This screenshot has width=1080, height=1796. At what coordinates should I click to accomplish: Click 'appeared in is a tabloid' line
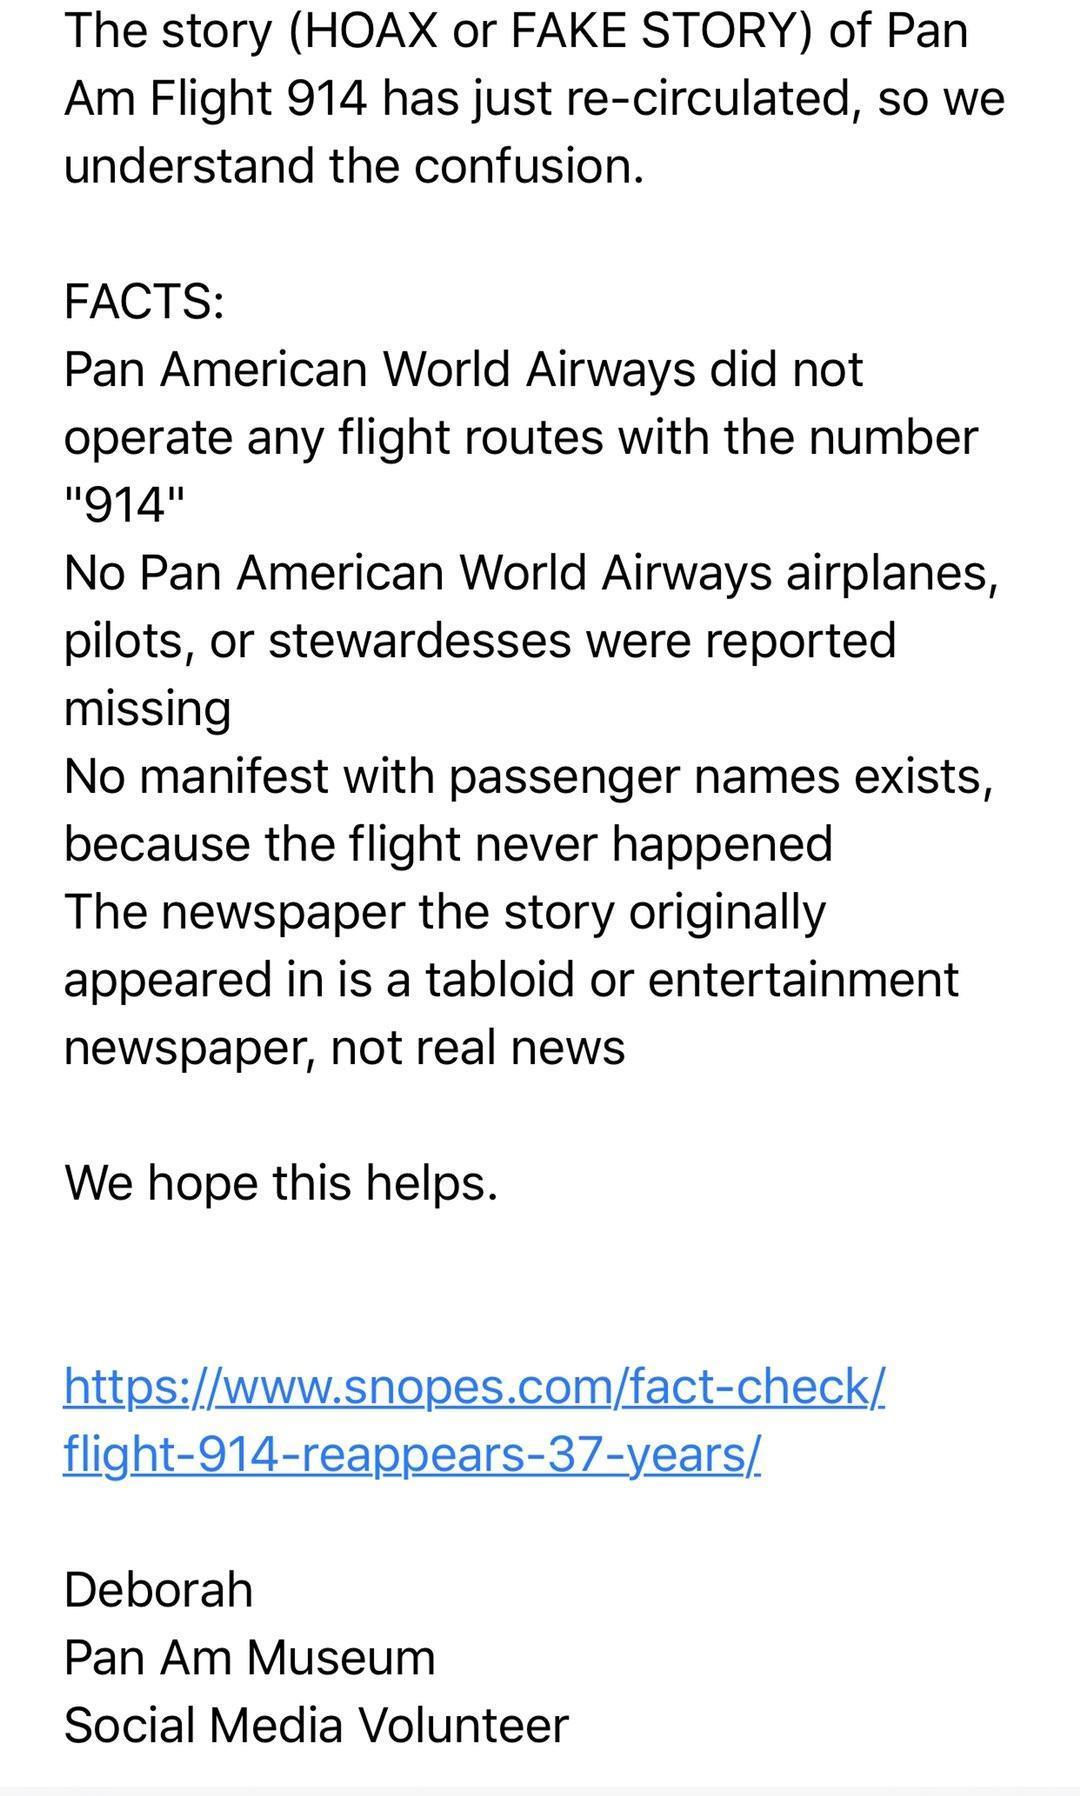[x=511, y=980]
